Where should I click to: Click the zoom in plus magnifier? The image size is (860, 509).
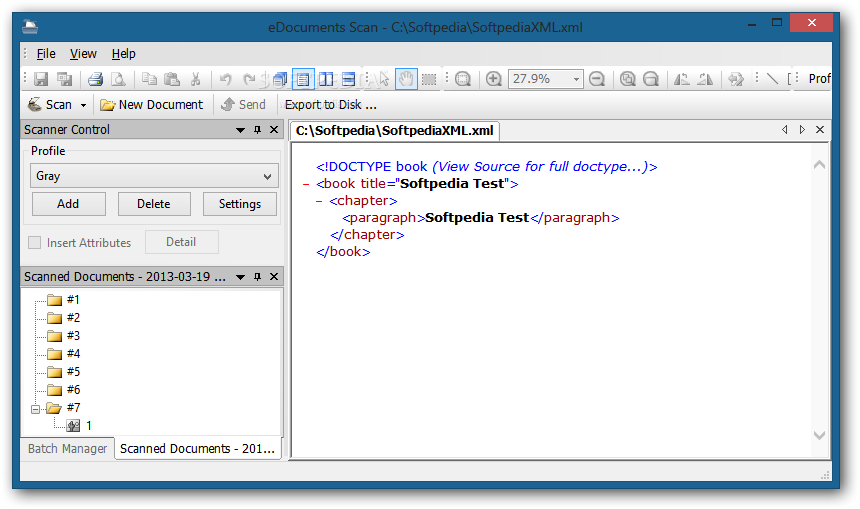(x=494, y=79)
